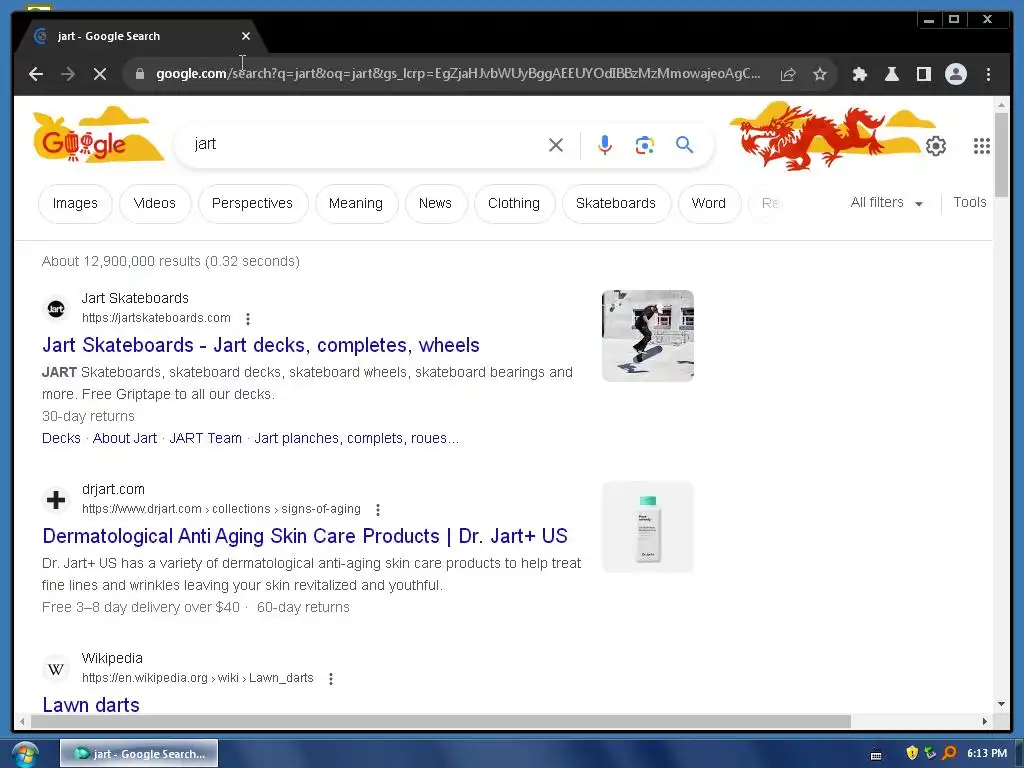Screen dimensions: 1024x768
Task: Select the Chrome taskbar button
Action: (x=139, y=754)
